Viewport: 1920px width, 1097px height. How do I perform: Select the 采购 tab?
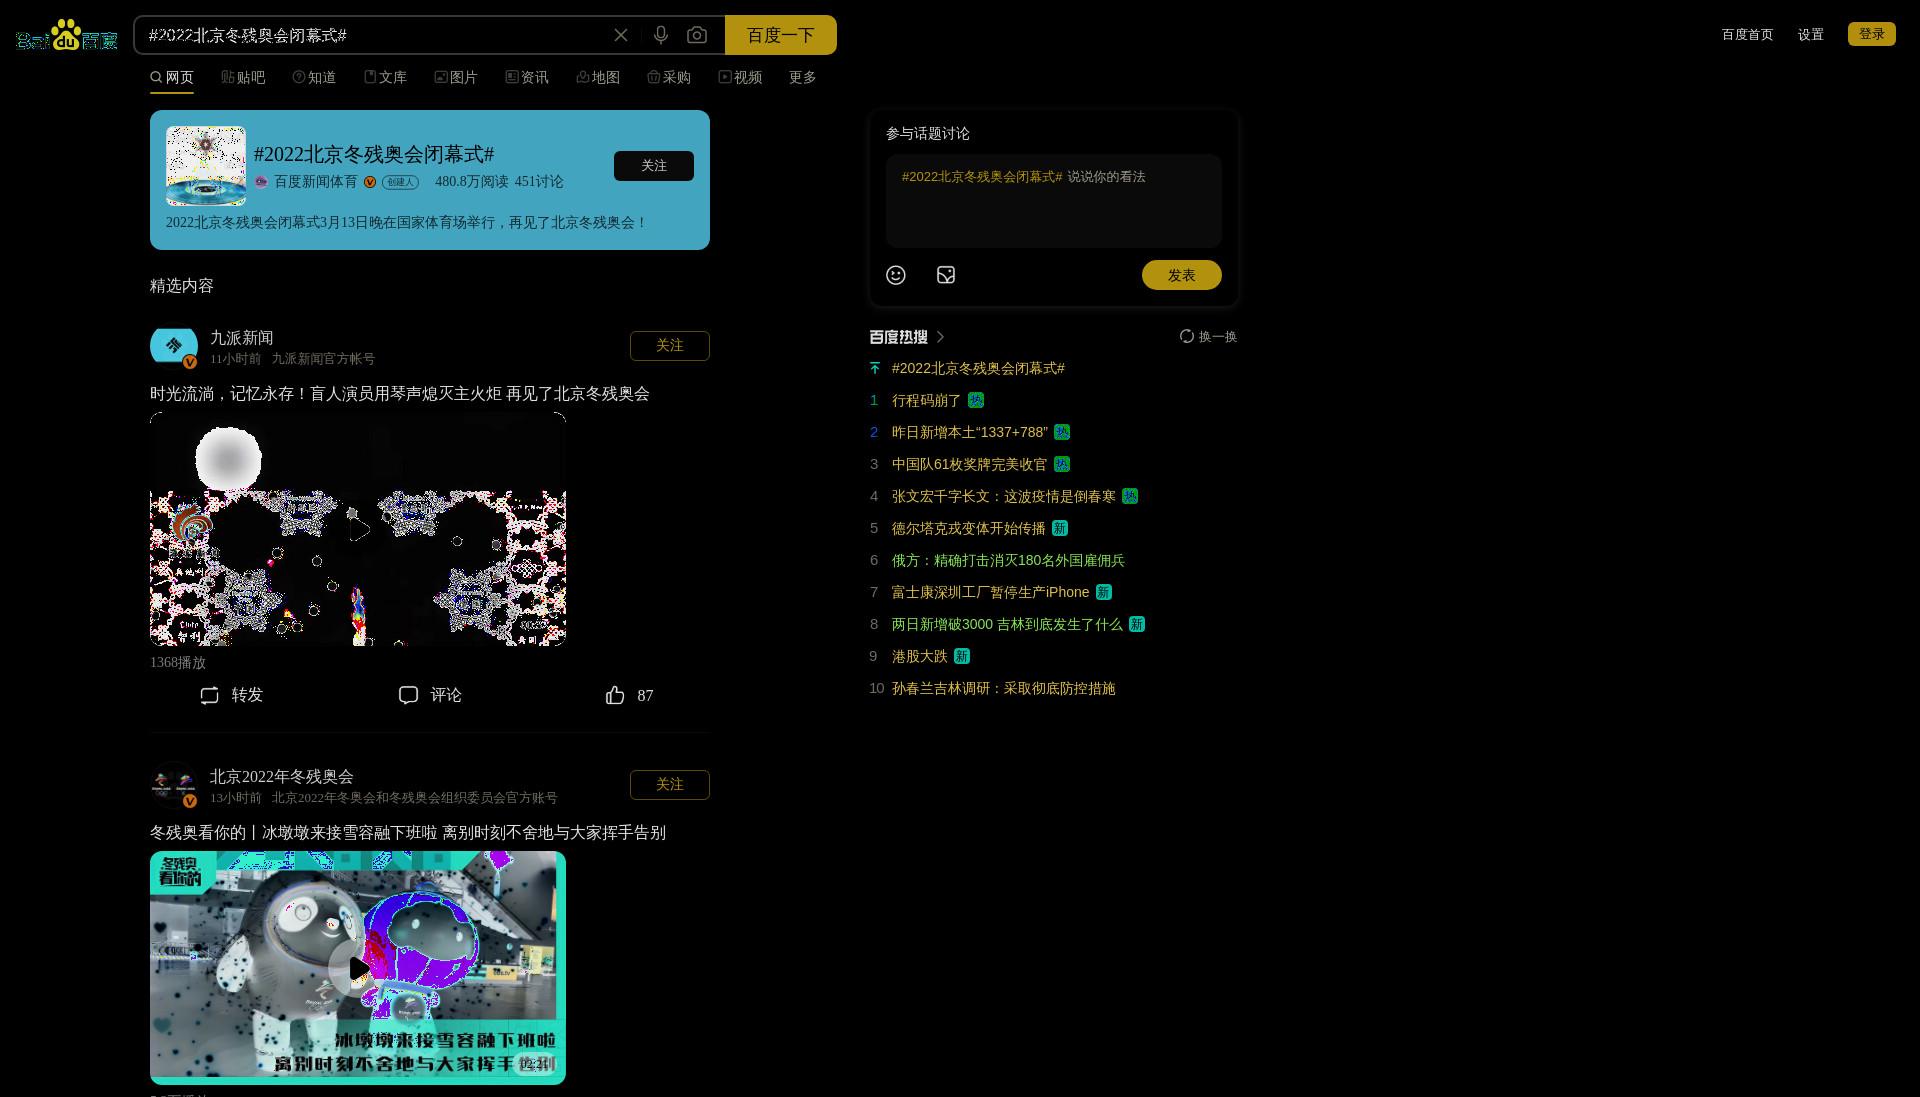[669, 77]
